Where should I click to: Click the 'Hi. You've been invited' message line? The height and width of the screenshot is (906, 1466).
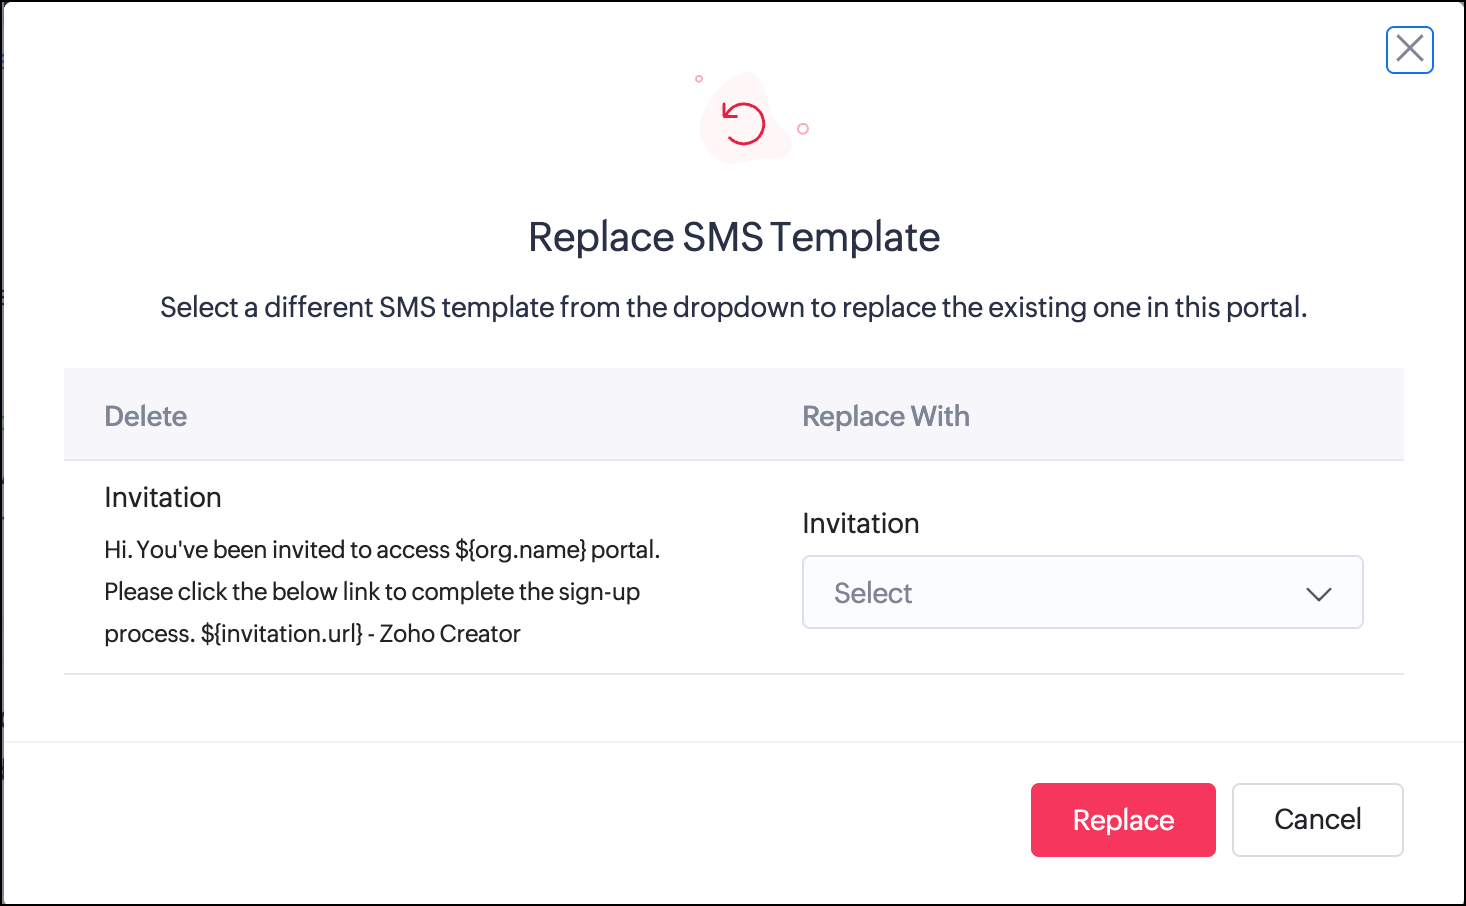coord(382,550)
